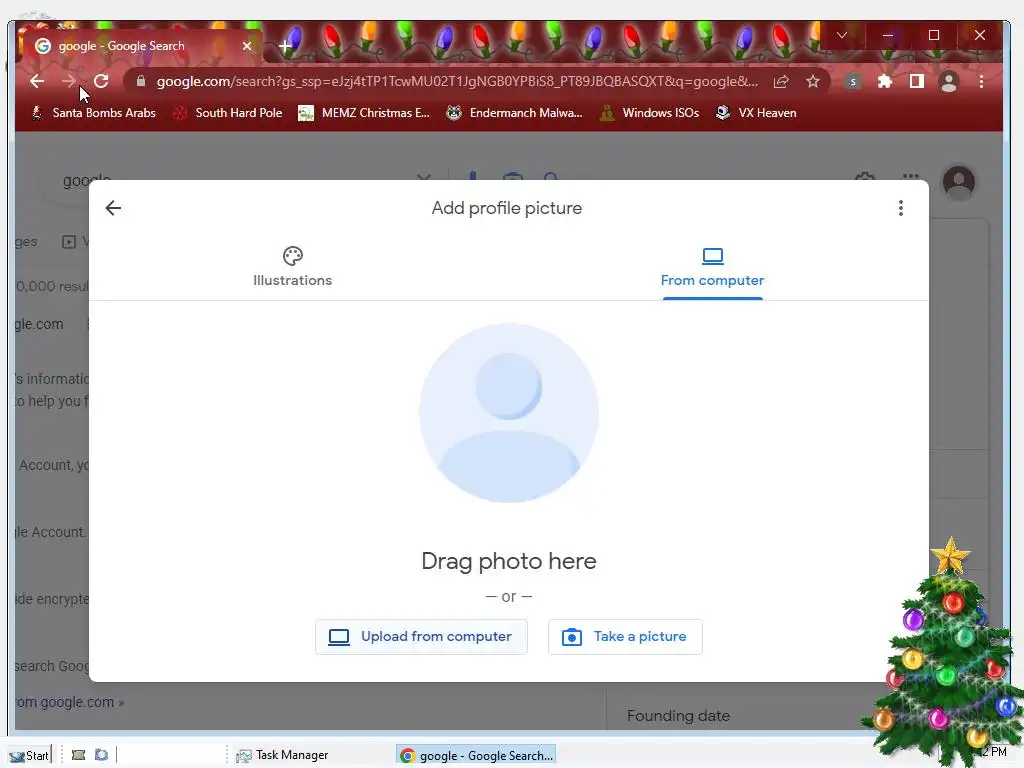The image size is (1024, 768).
Task: Bookmark this page with the star icon
Action: coord(812,81)
